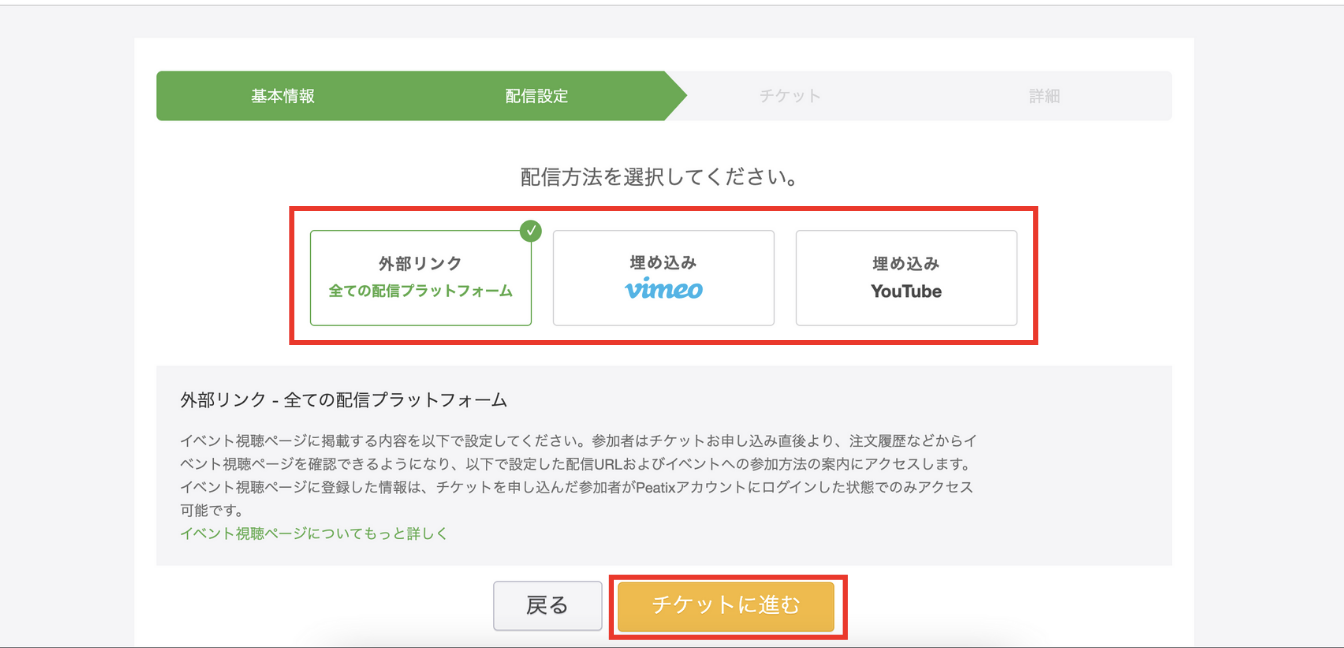Click the green checkmark badge on 外部リンク card

pos(531,231)
